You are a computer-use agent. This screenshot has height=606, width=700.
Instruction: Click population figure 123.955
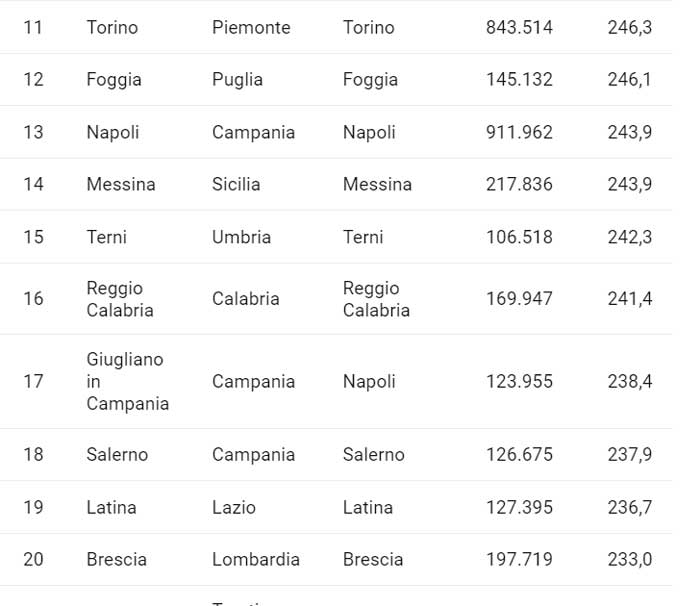pyautogui.click(x=519, y=381)
